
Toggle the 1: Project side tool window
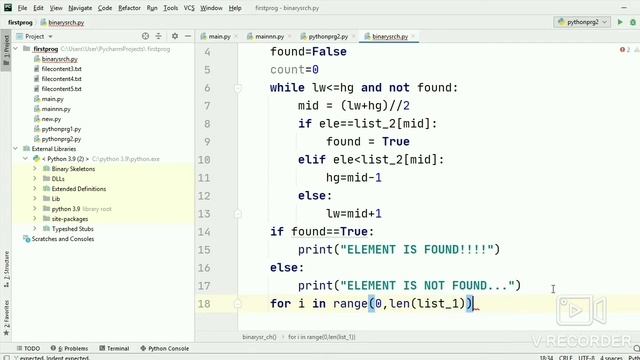tap(6, 51)
